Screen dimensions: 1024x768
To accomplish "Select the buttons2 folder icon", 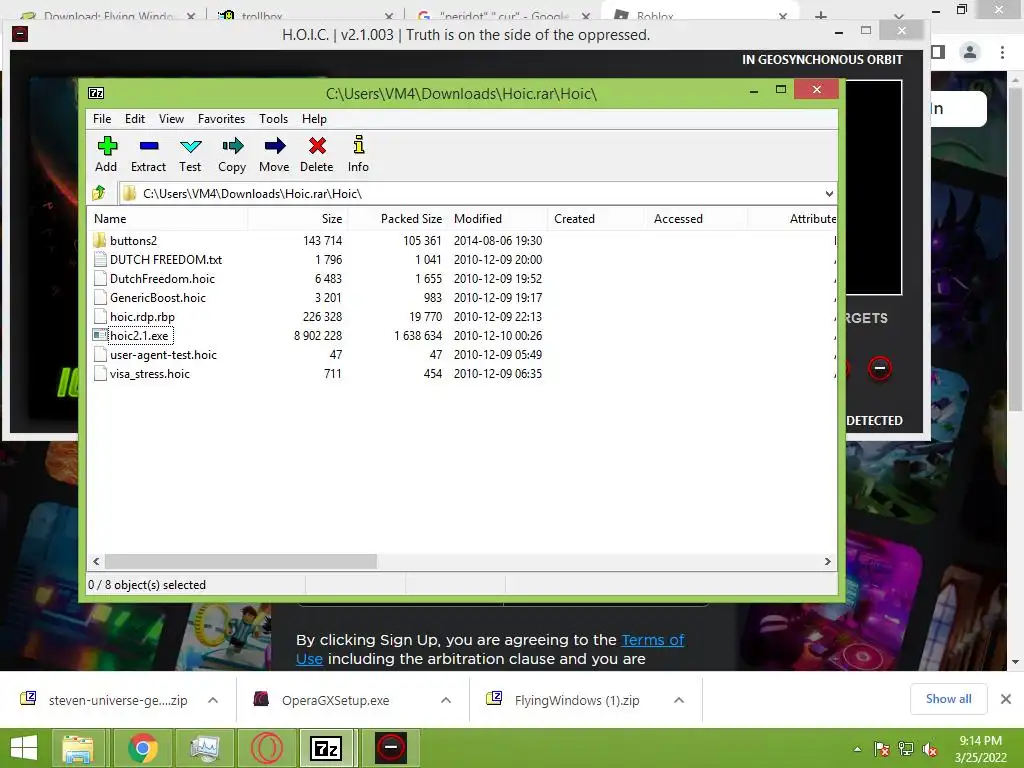I will coord(100,240).
